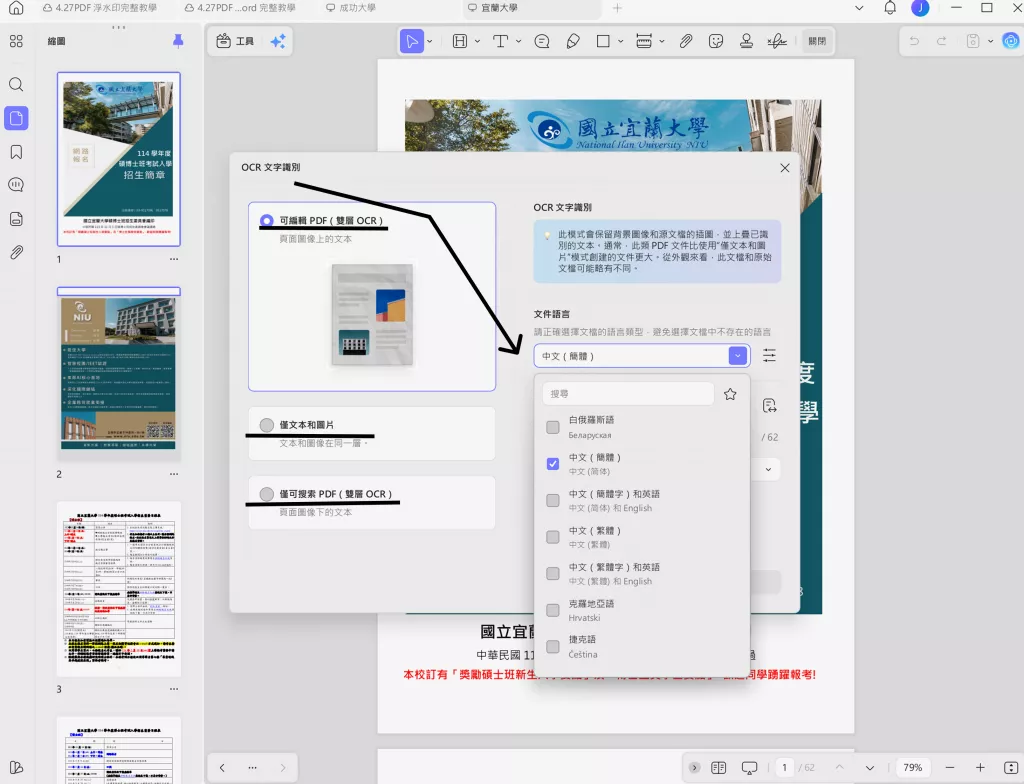Select 可編輯 PDF (雙層 OCR) radio option
The image size is (1024, 784).
pyautogui.click(x=266, y=221)
